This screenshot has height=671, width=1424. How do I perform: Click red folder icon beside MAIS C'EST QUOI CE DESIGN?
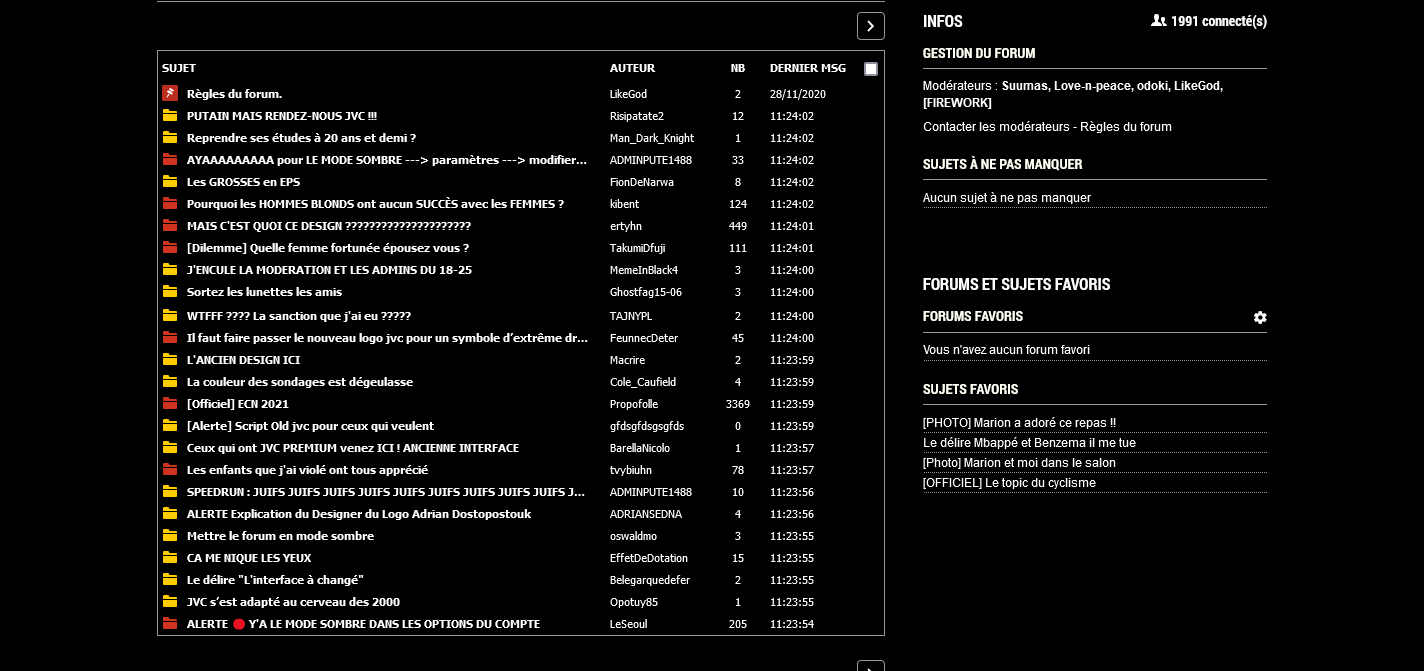click(170, 226)
